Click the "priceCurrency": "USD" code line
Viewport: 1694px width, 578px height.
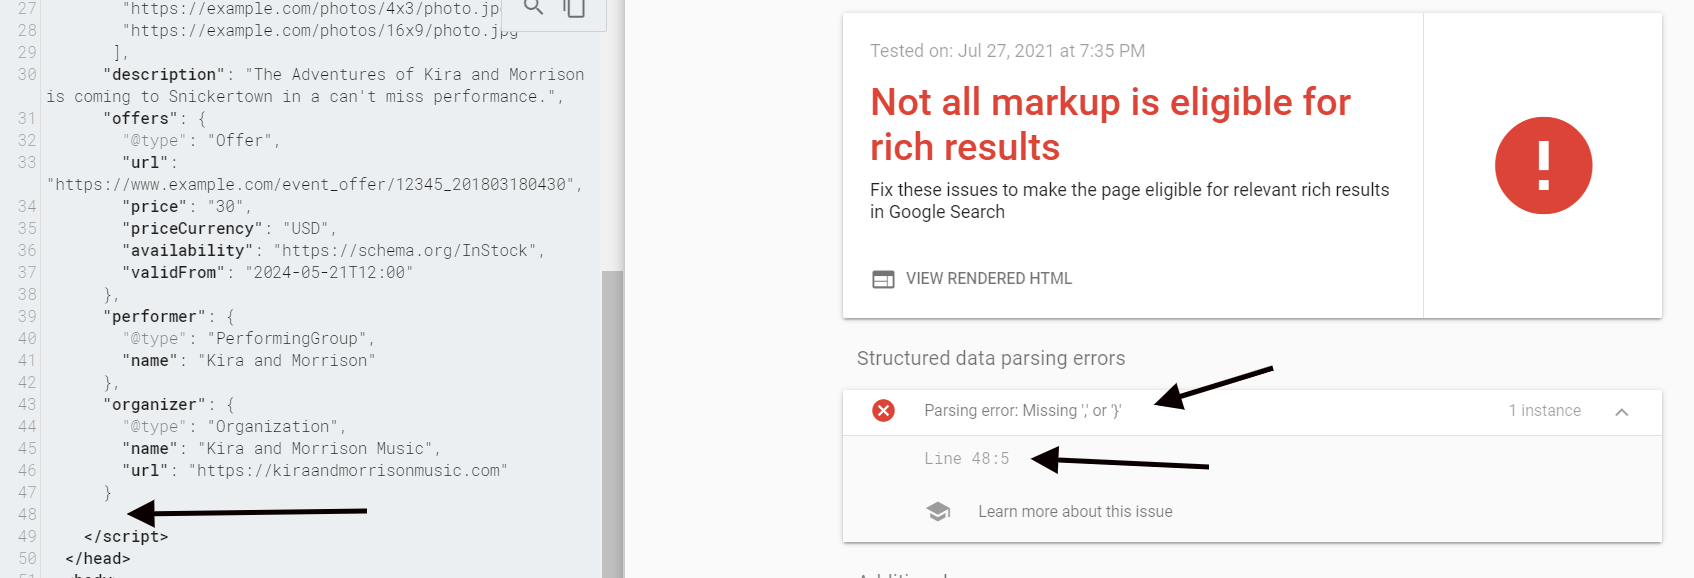229,229
